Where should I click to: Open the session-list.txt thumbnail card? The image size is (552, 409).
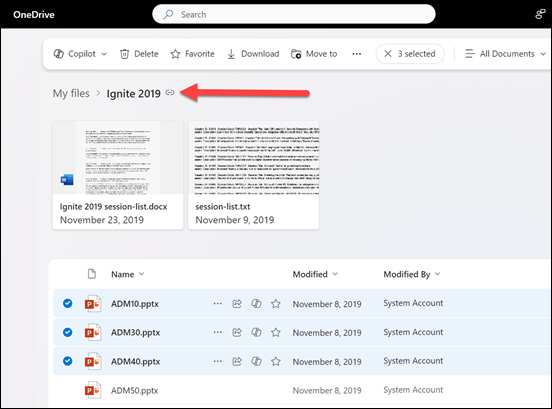click(253, 175)
